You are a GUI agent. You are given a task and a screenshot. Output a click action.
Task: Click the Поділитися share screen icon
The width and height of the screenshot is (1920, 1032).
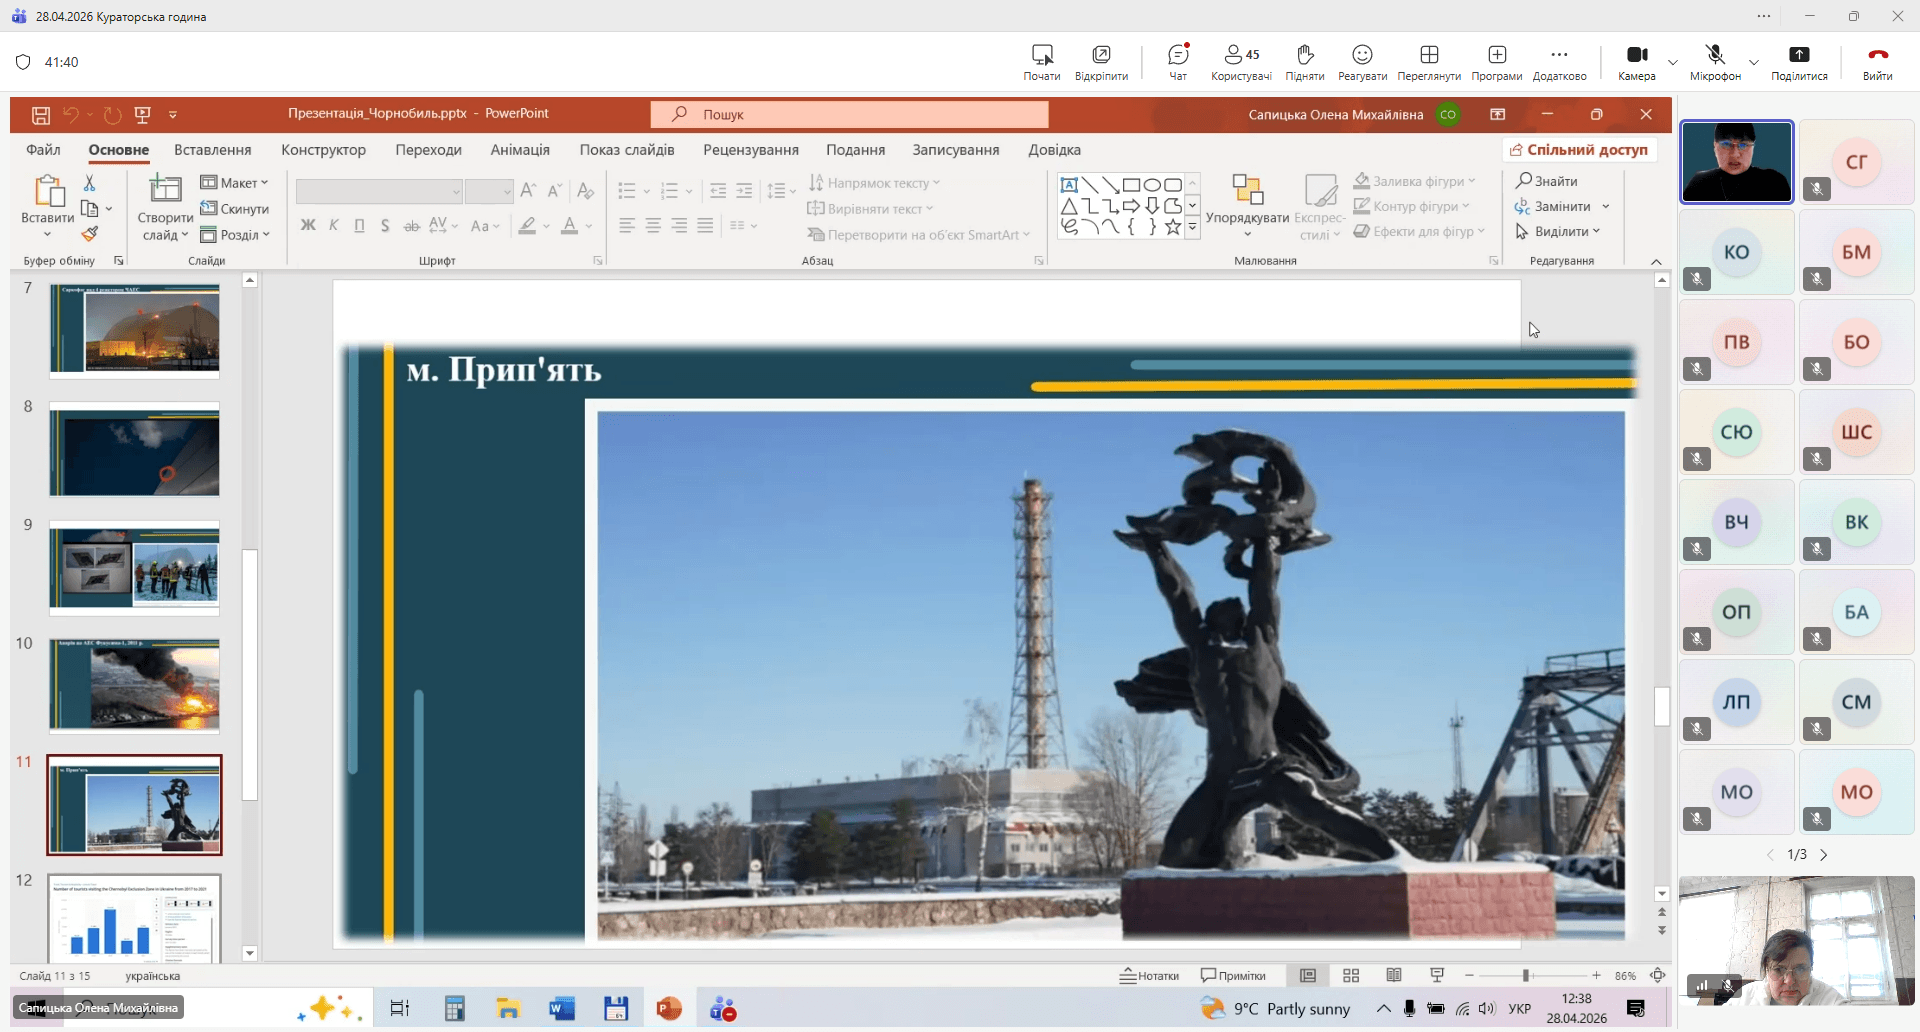pos(1798,61)
